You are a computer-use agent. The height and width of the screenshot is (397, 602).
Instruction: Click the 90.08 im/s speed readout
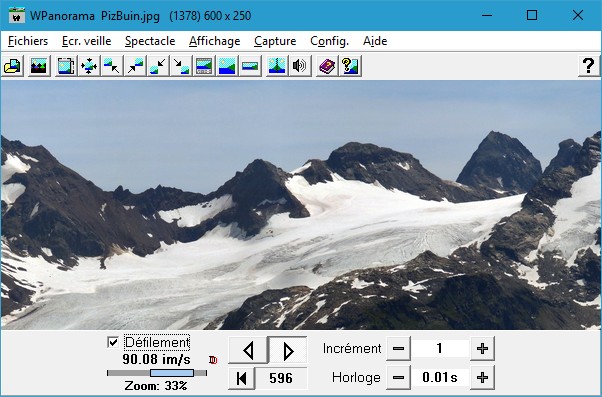[x=156, y=359]
